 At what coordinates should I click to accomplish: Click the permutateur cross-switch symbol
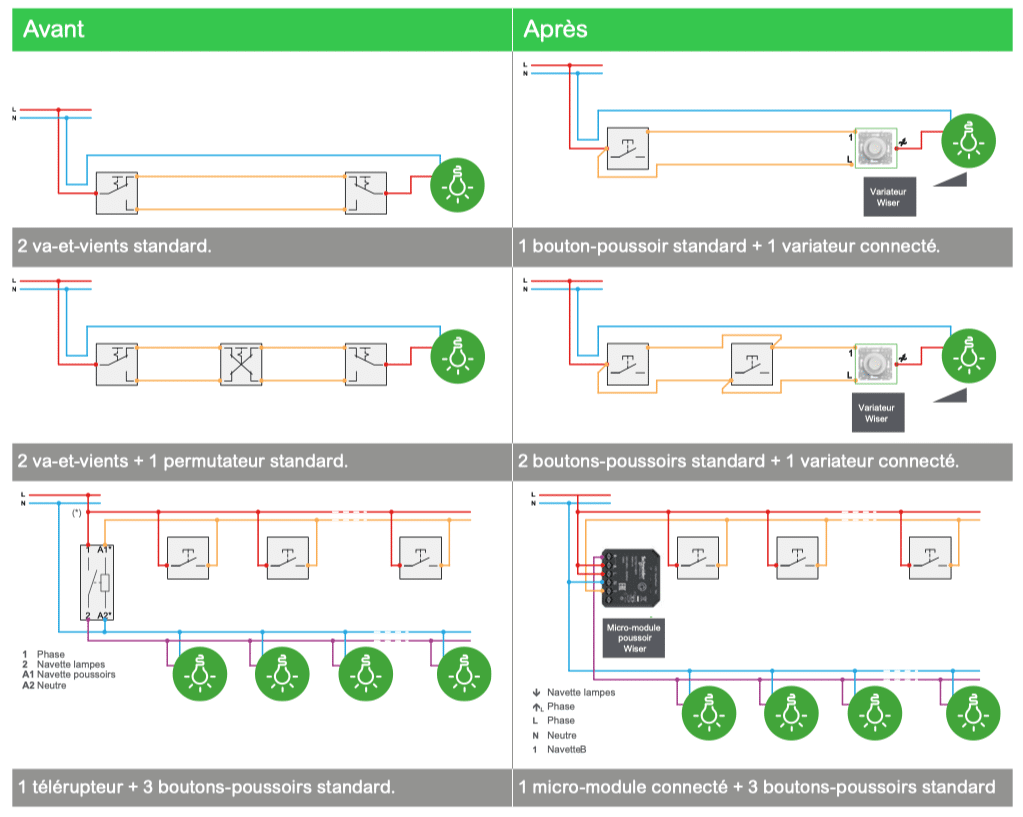(241, 364)
